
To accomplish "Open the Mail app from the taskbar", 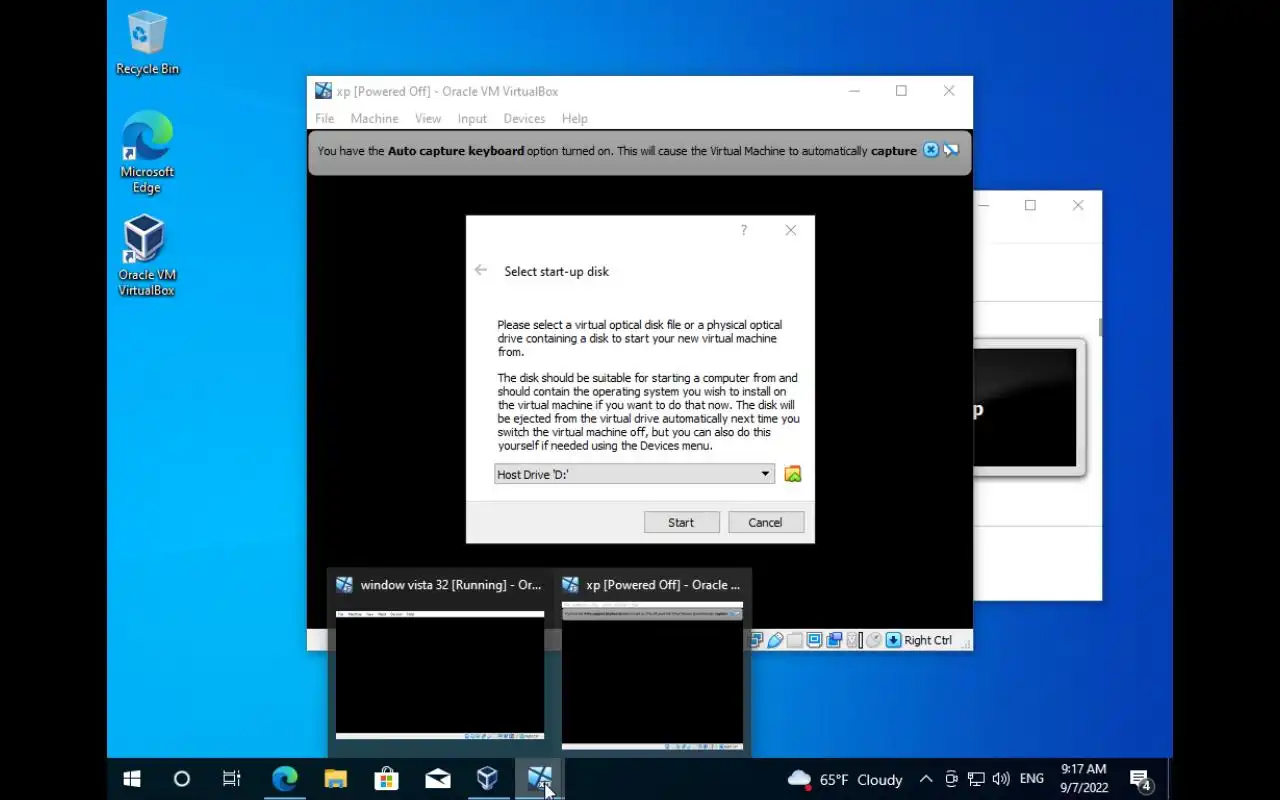I will (x=437, y=779).
